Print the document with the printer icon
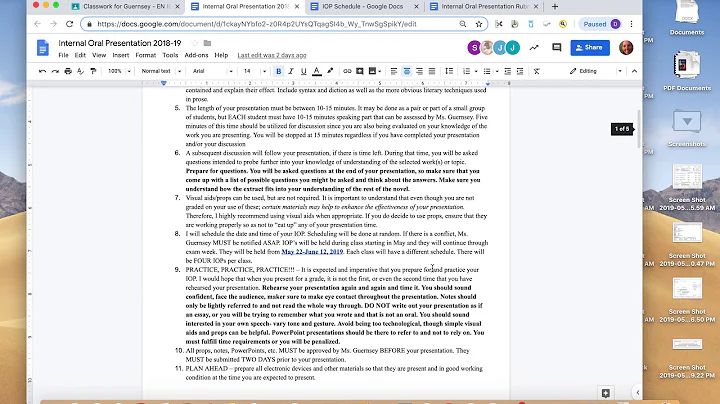The image size is (720, 404). point(68,71)
